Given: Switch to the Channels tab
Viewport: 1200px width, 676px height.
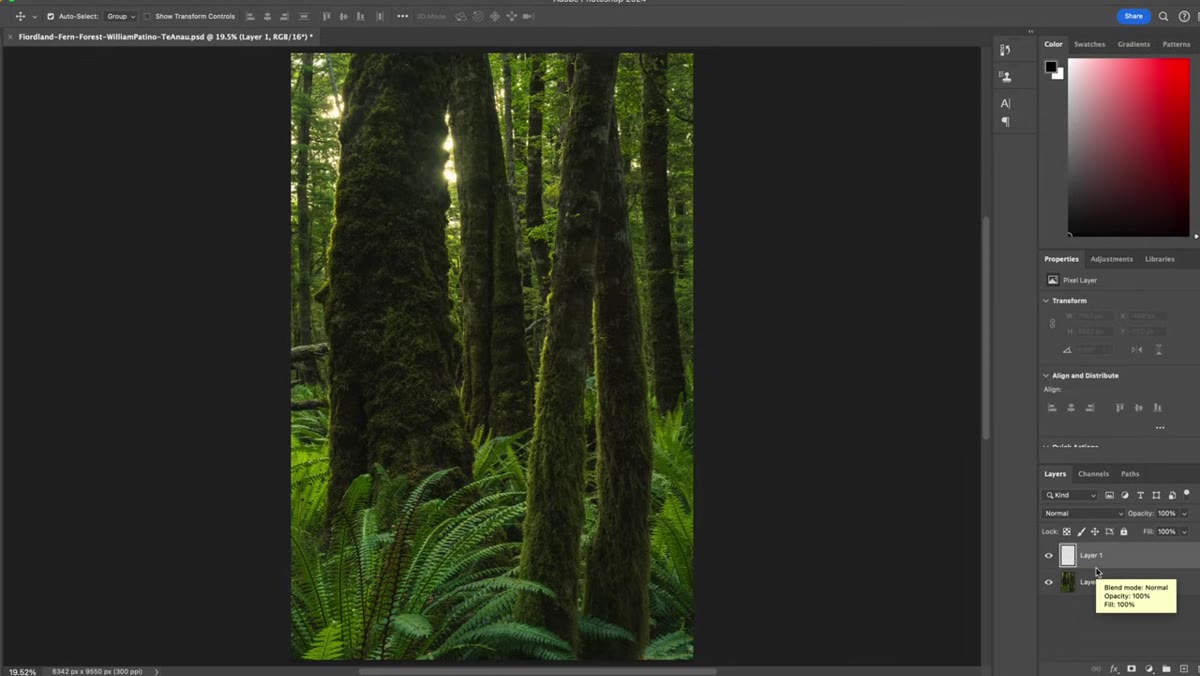Looking at the screenshot, I should 1093,474.
